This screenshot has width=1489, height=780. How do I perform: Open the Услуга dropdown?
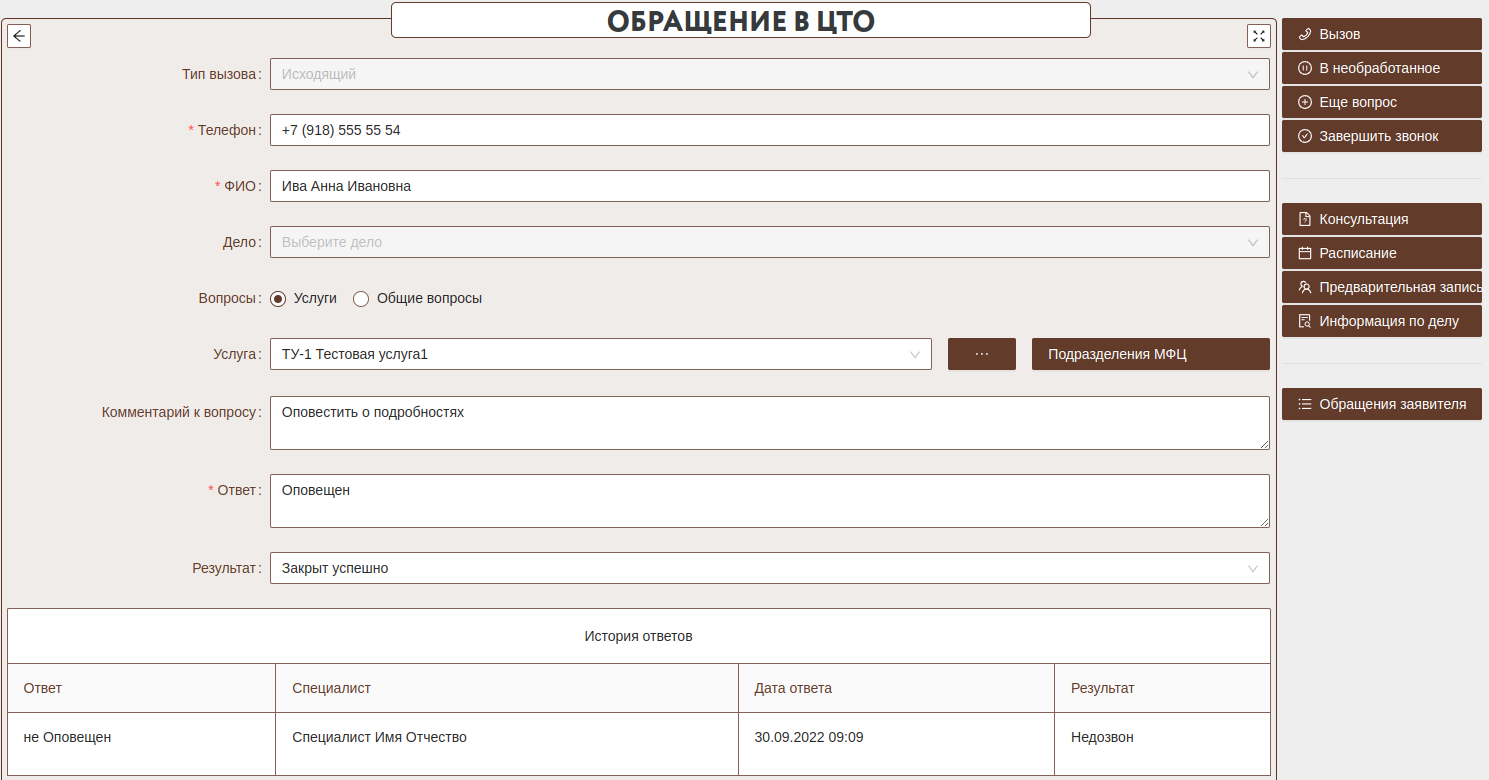[600, 354]
